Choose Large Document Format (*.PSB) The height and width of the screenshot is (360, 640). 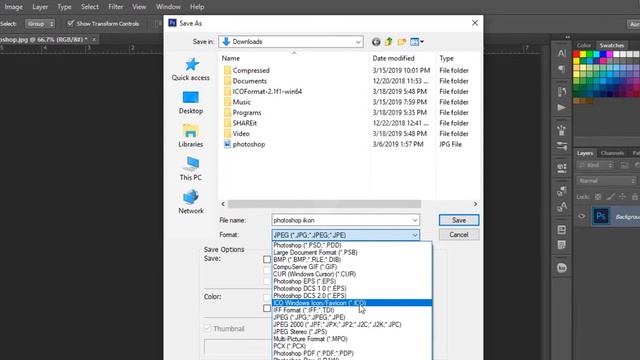pos(352,253)
